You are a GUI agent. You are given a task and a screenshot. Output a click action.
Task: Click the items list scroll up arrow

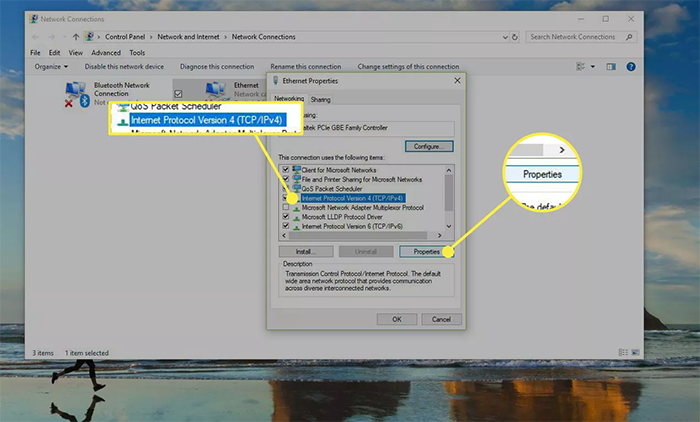[x=449, y=170]
